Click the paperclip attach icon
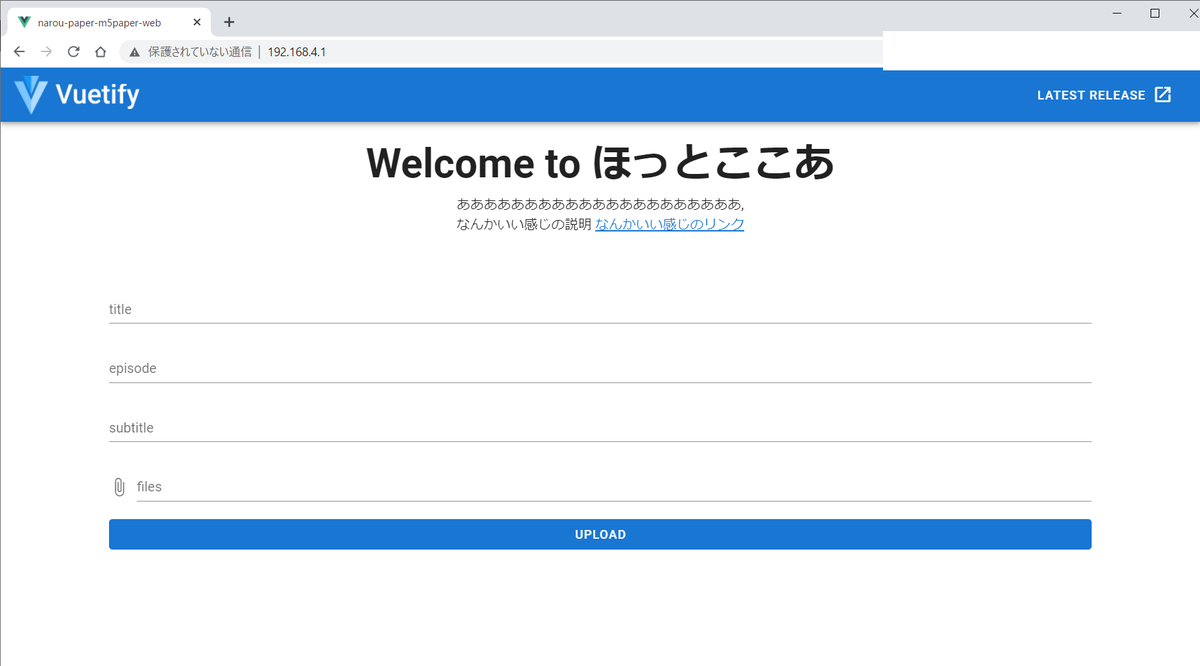Image resolution: width=1200 pixels, height=666 pixels. (119, 487)
